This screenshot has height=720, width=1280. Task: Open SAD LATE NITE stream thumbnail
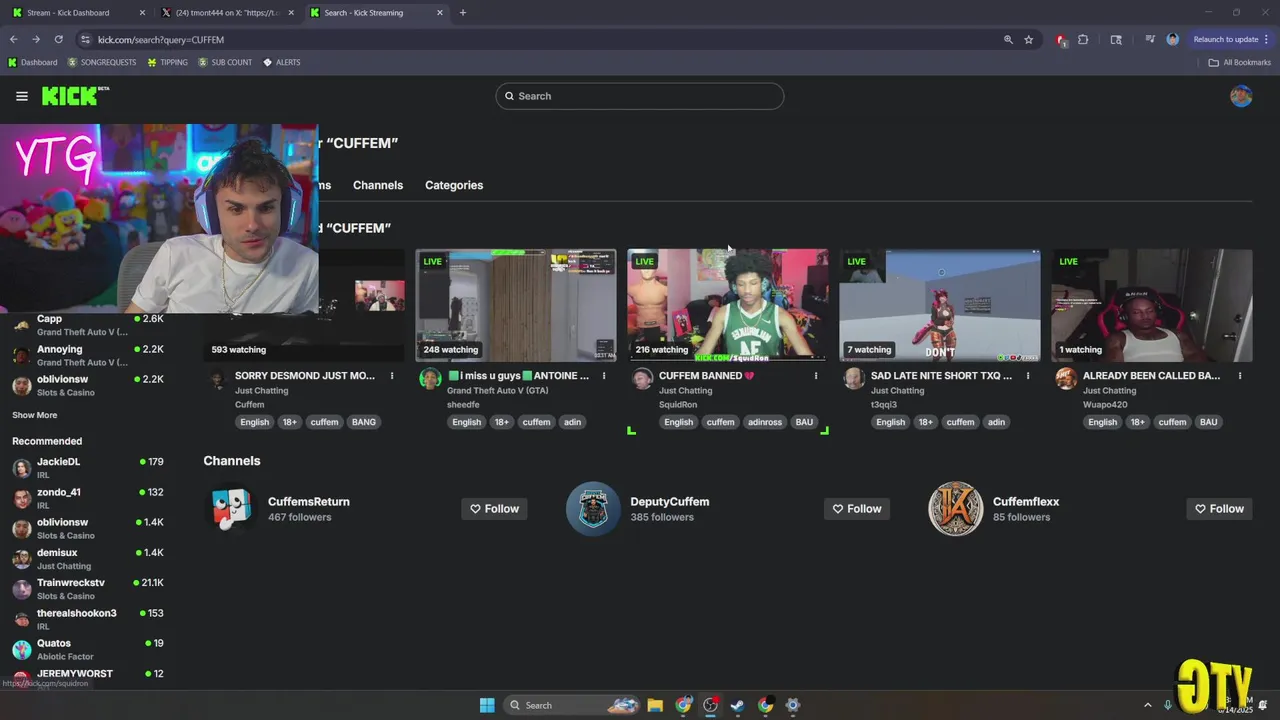[x=940, y=305]
